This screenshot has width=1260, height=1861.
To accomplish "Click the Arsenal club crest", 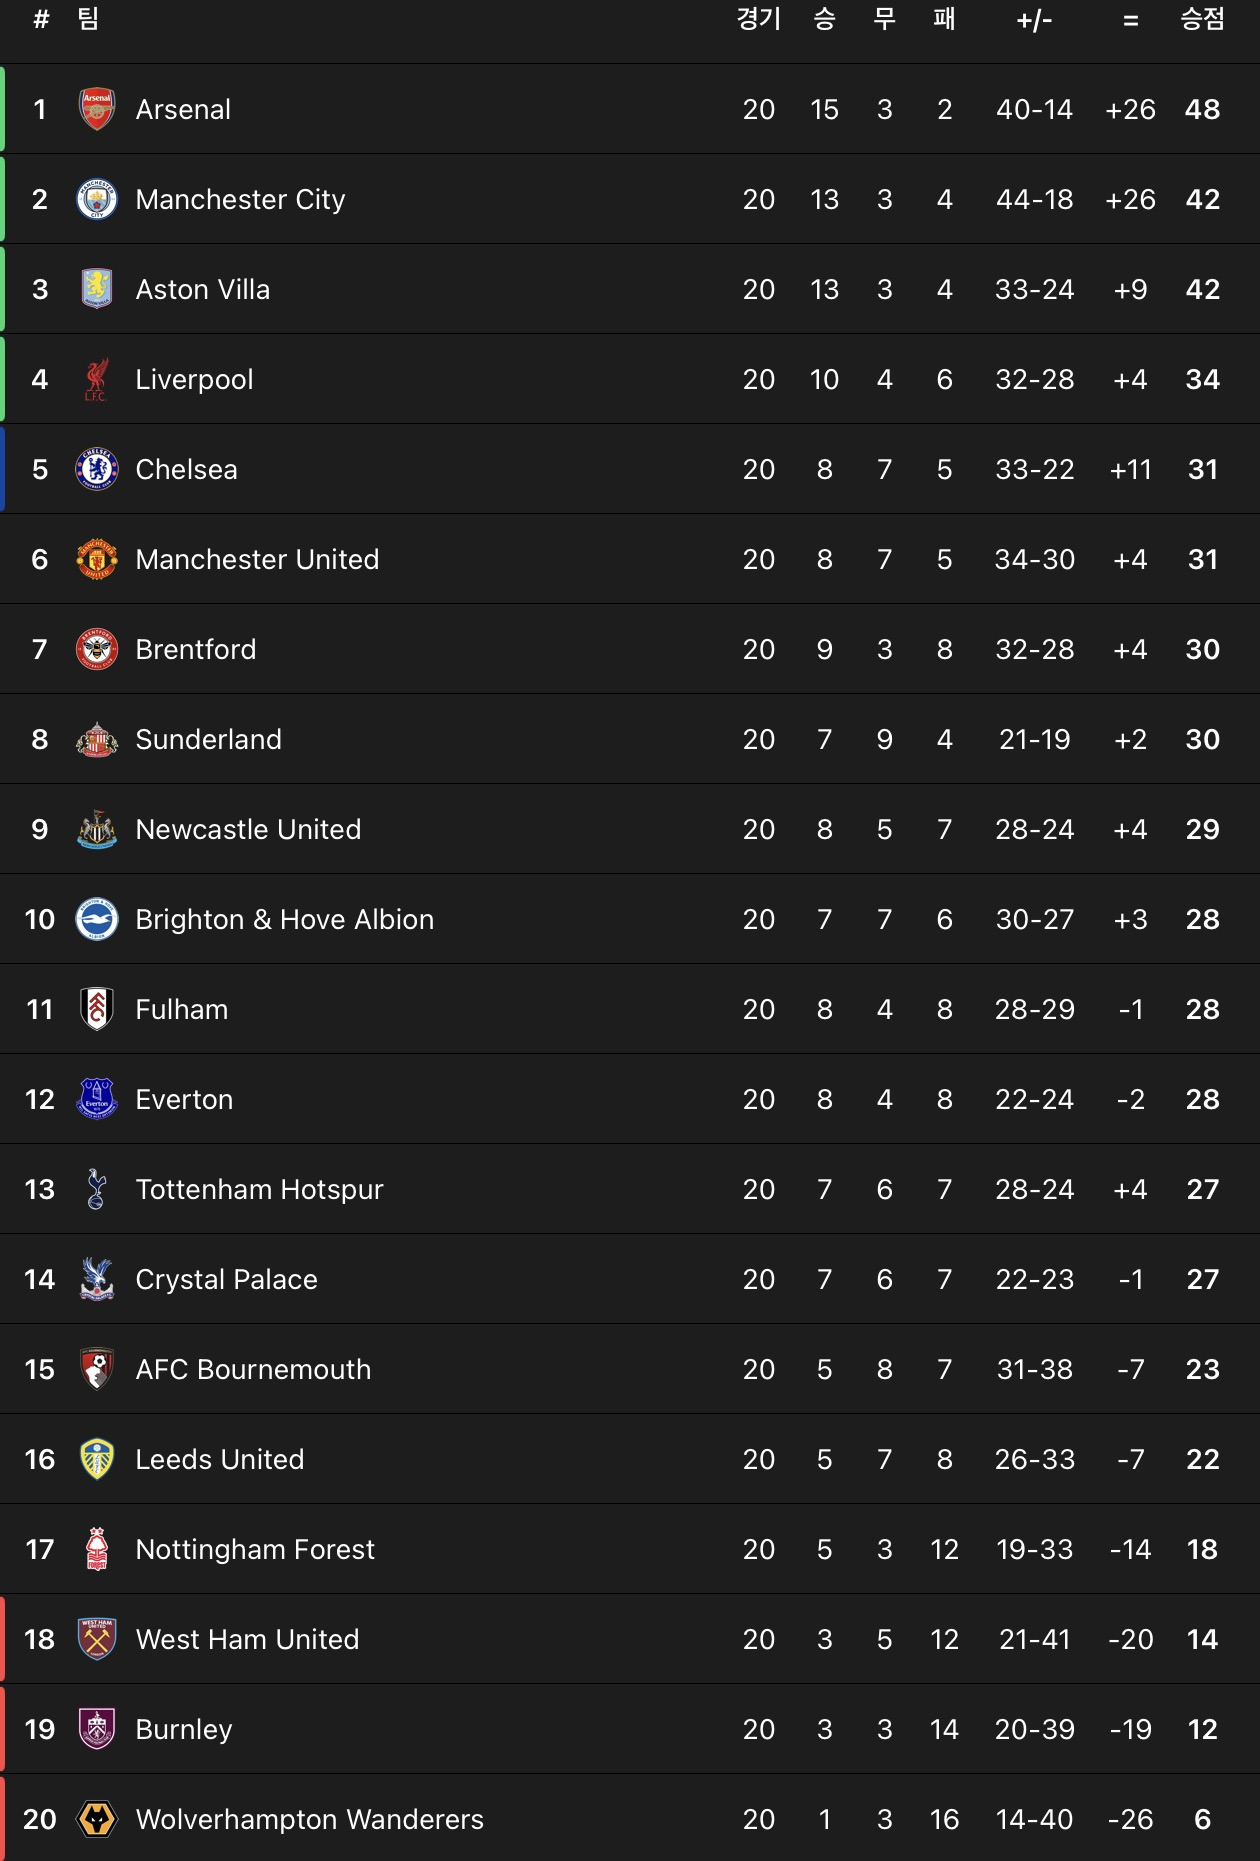I will 97,109.
